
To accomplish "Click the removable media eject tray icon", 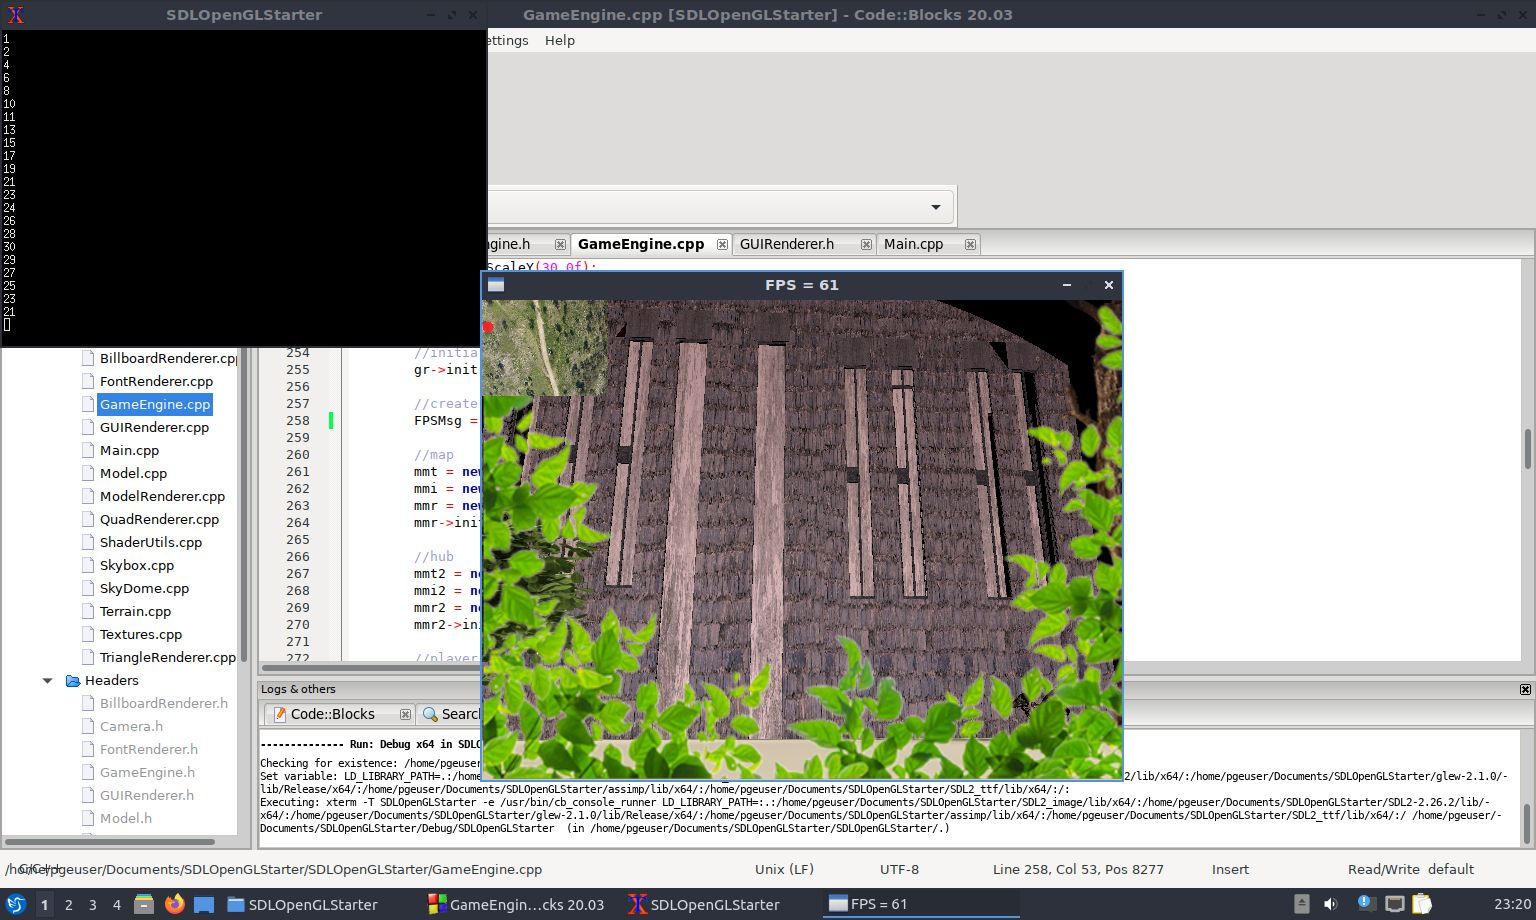I will coord(1303,905).
